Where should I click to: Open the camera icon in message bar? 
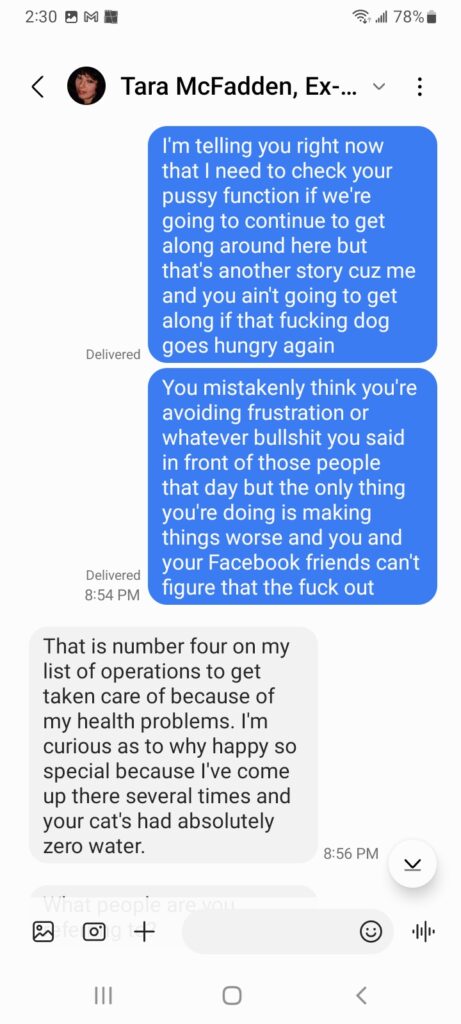click(x=95, y=931)
